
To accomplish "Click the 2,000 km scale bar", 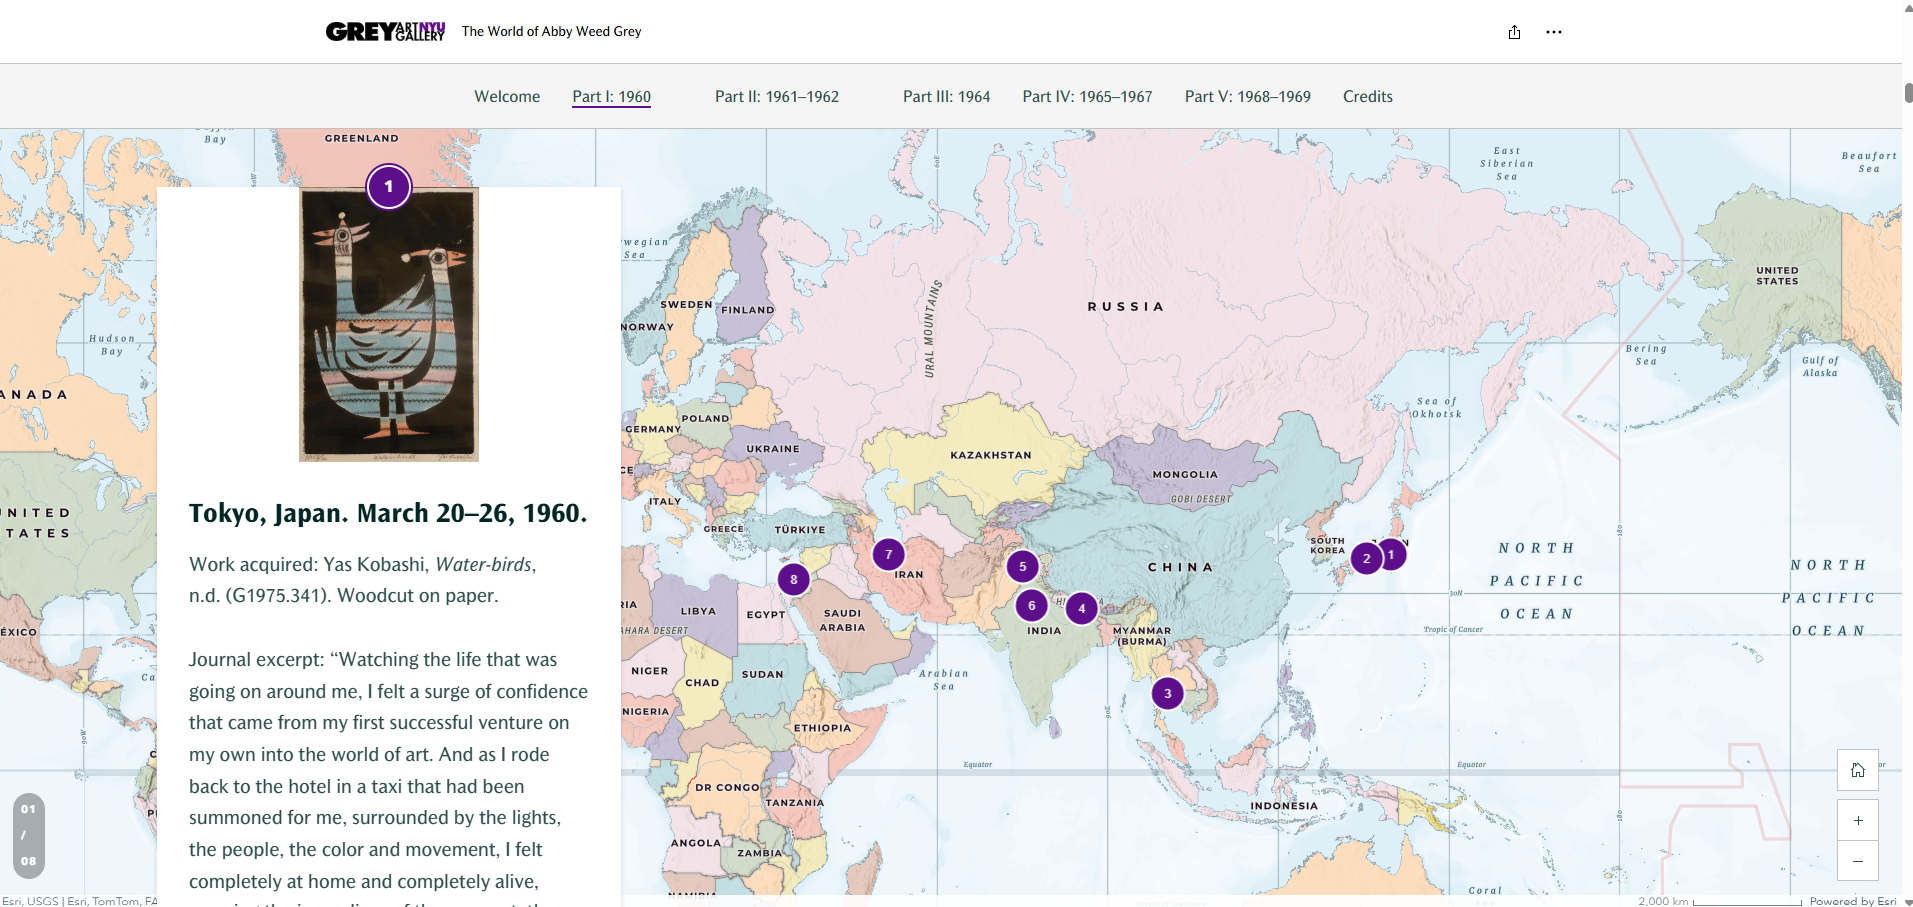I will [x=1720, y=901].
